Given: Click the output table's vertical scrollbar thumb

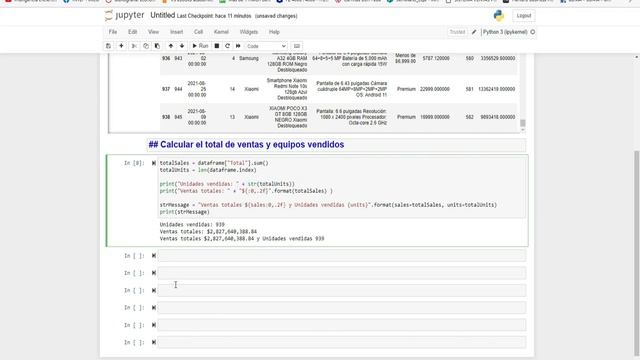Looking at the screenshot, I should tap(522, 123).
